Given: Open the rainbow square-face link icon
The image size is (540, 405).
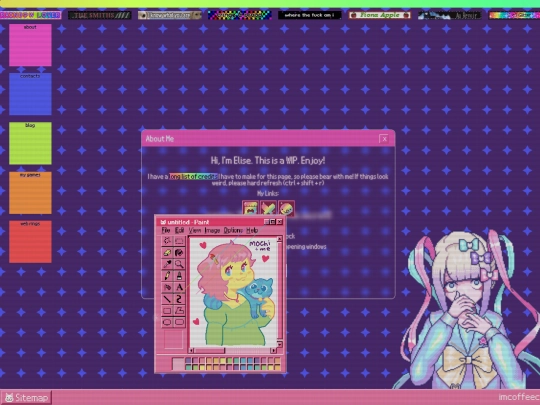Looking at the screenshot, I should point(250,208).
